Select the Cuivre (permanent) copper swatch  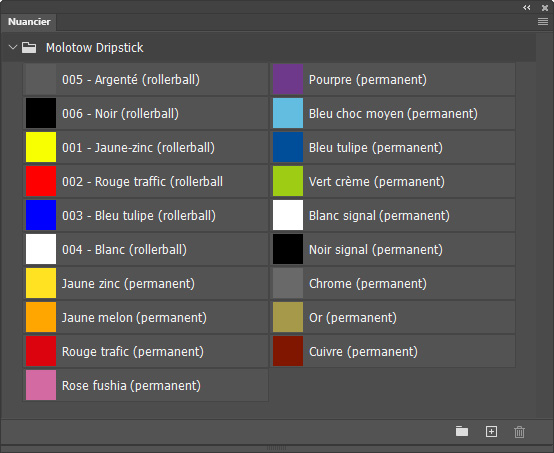point(393,351)
